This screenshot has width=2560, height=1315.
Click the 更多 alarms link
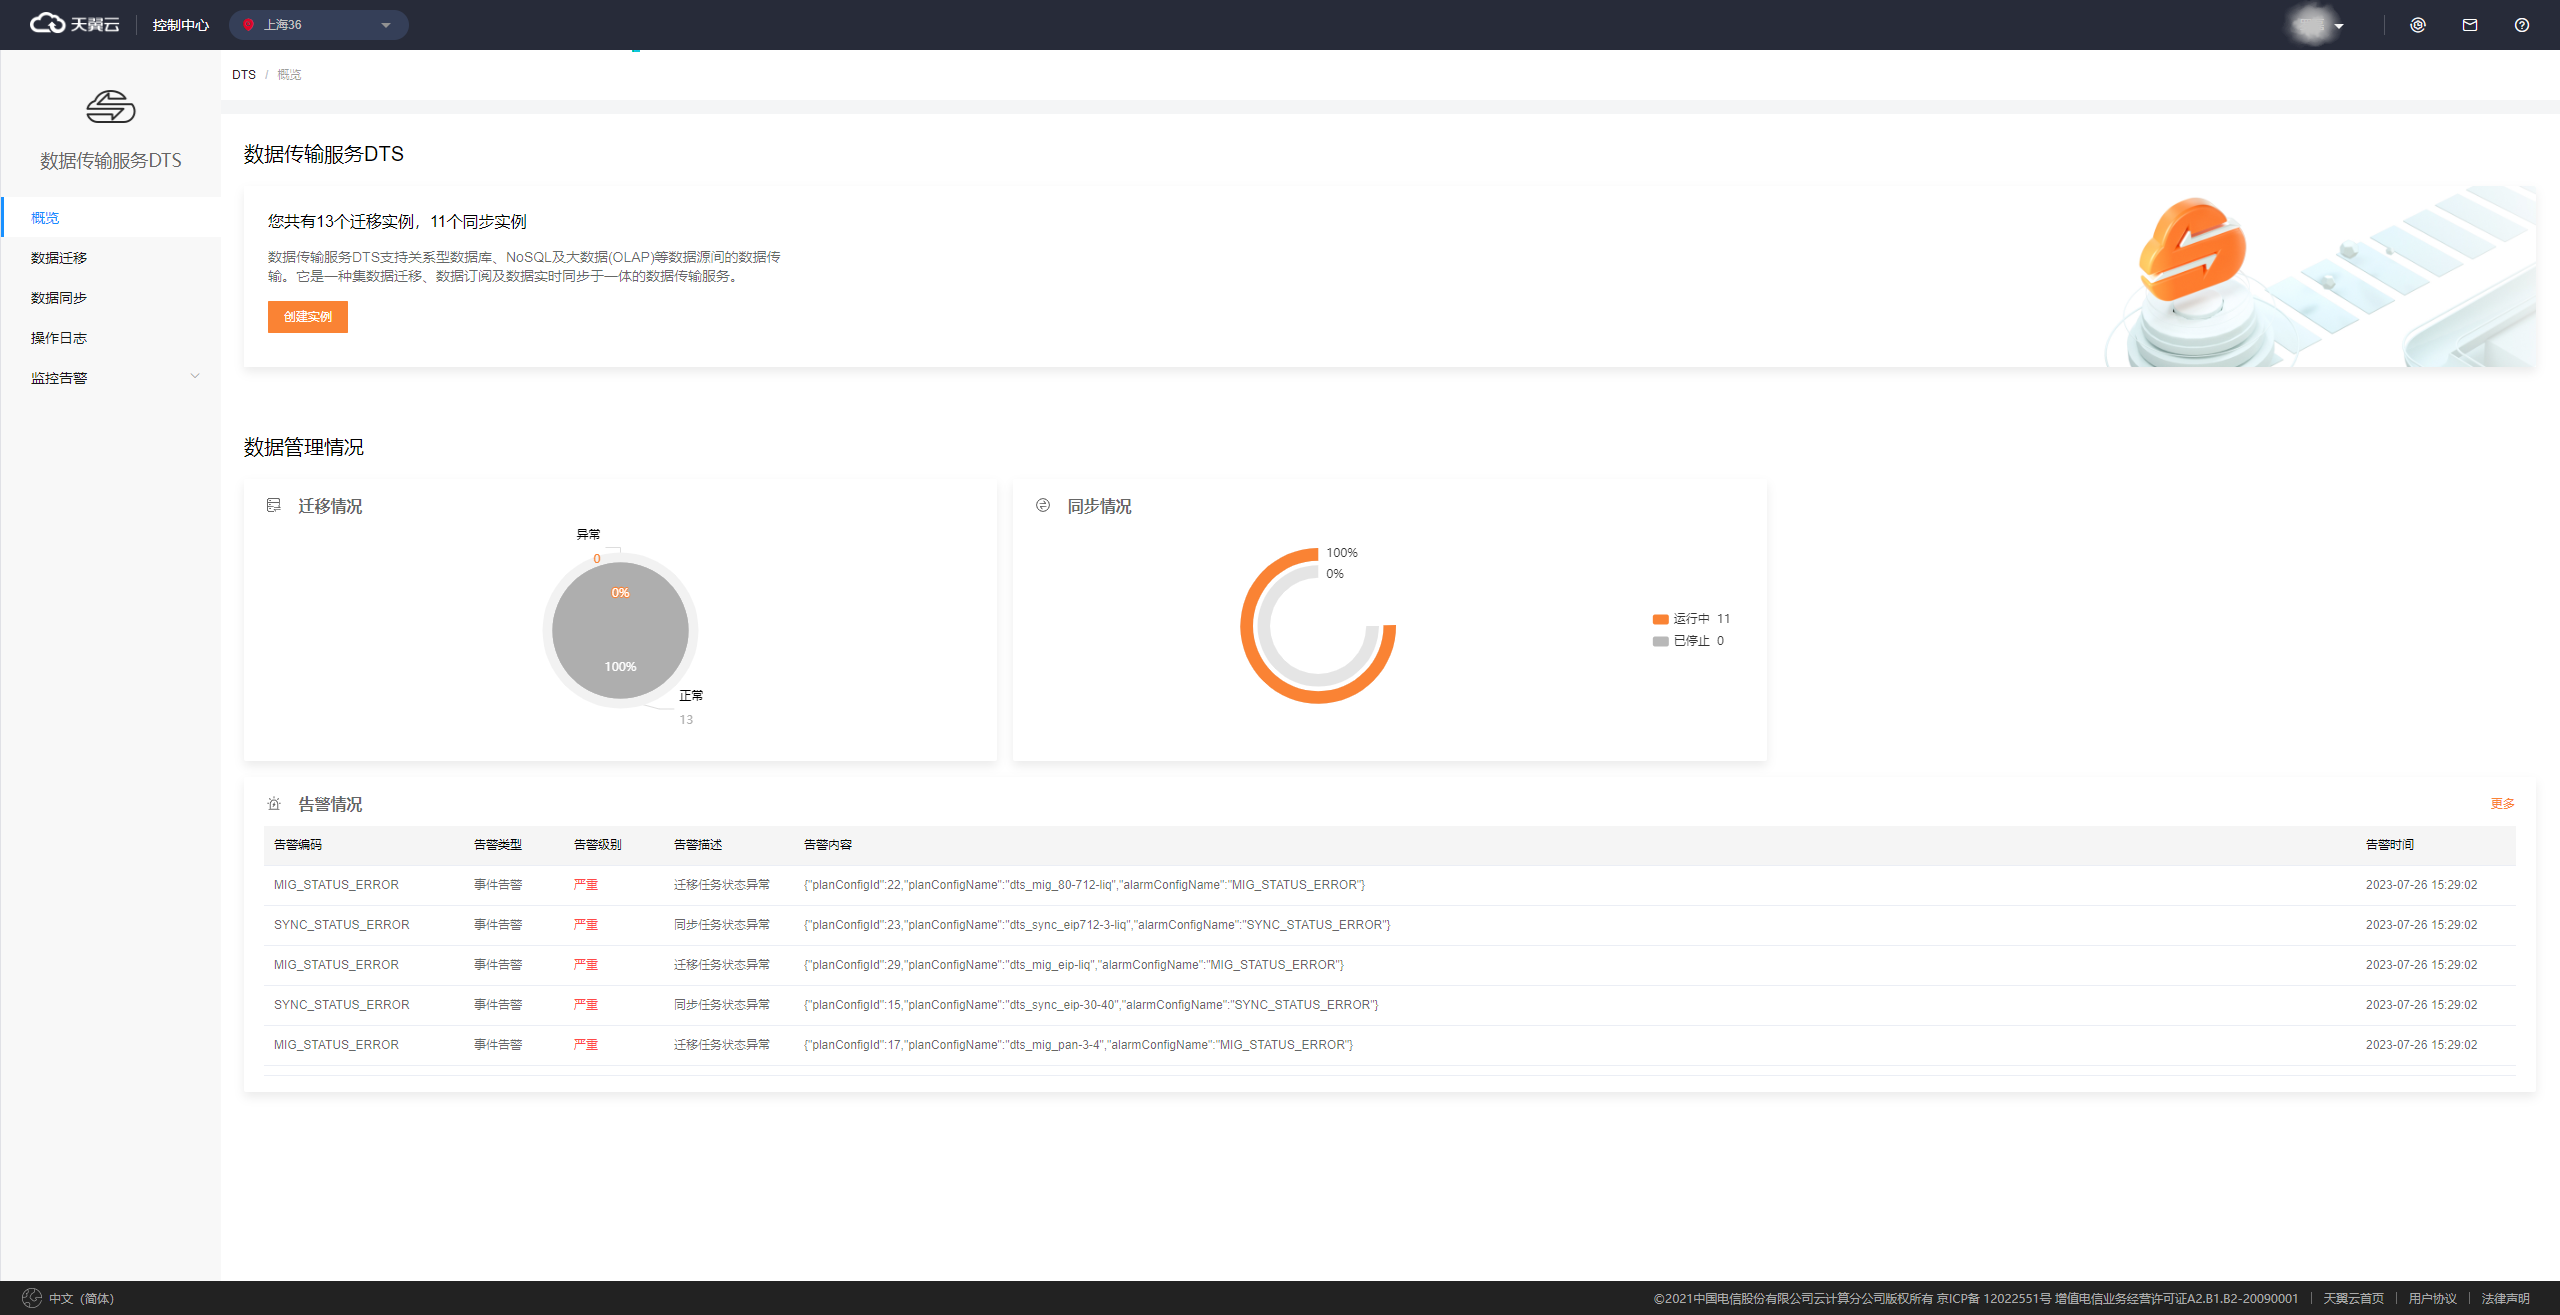[x=2502, y=804]
